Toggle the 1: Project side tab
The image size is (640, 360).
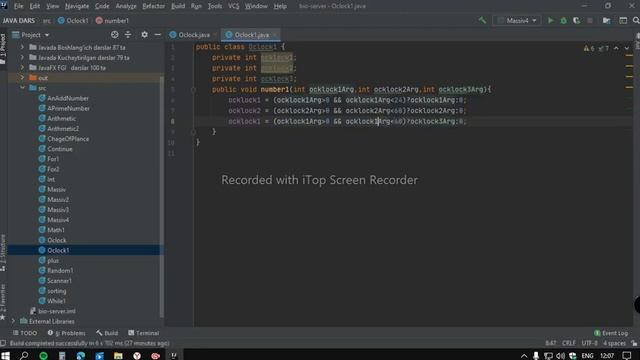pos(3,49)
